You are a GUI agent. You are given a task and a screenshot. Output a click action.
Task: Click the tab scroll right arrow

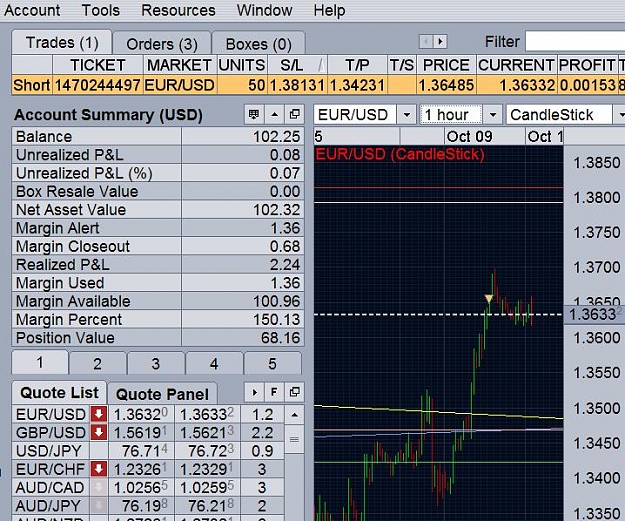pos(440,41)
